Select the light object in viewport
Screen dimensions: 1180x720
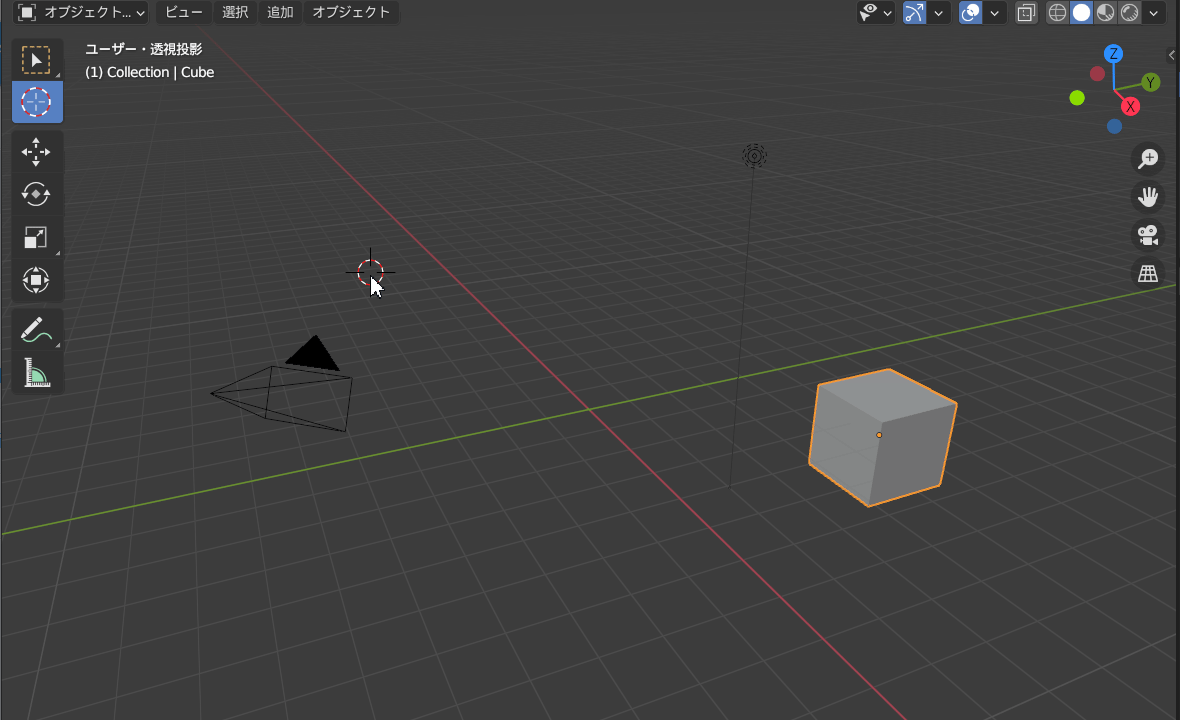pos(754,156)
